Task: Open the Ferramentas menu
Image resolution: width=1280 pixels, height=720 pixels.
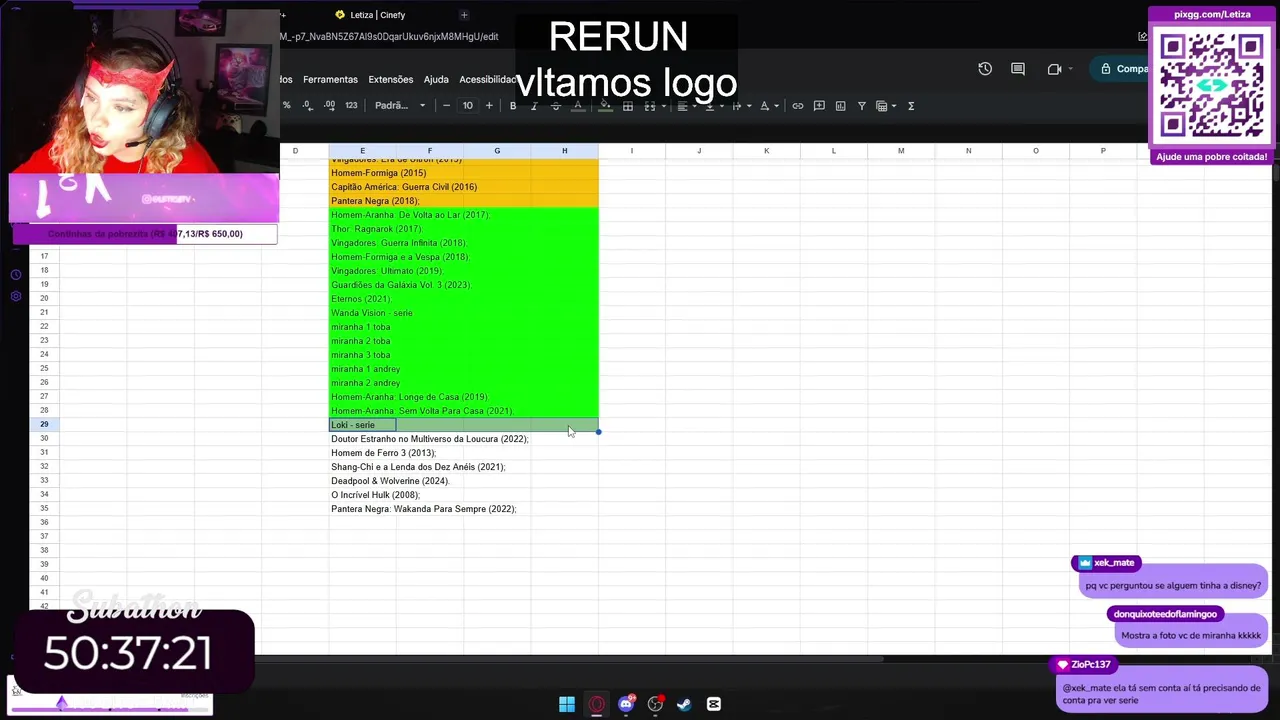Action: coord(330,80)
